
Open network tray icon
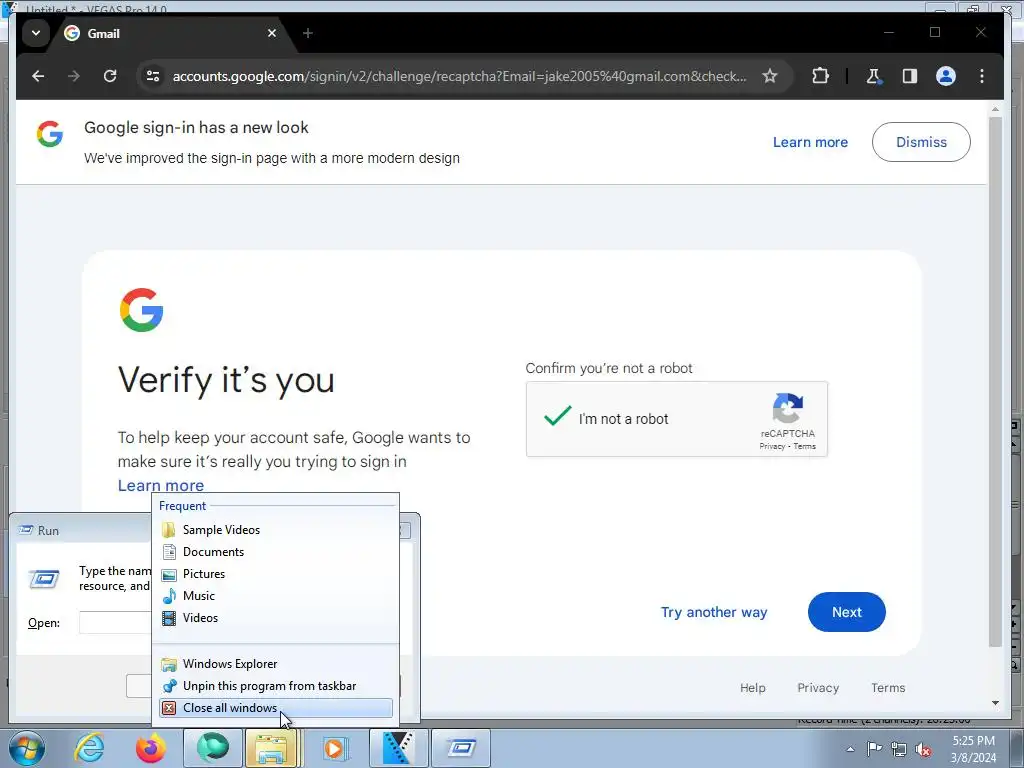coord(899,749)
